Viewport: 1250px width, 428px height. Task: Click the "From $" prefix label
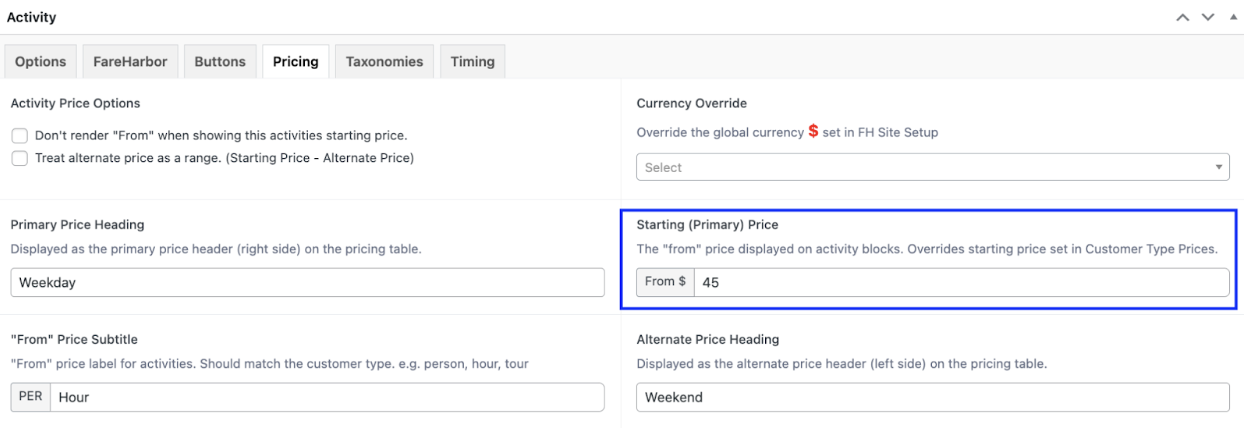[x=665, y=282]
